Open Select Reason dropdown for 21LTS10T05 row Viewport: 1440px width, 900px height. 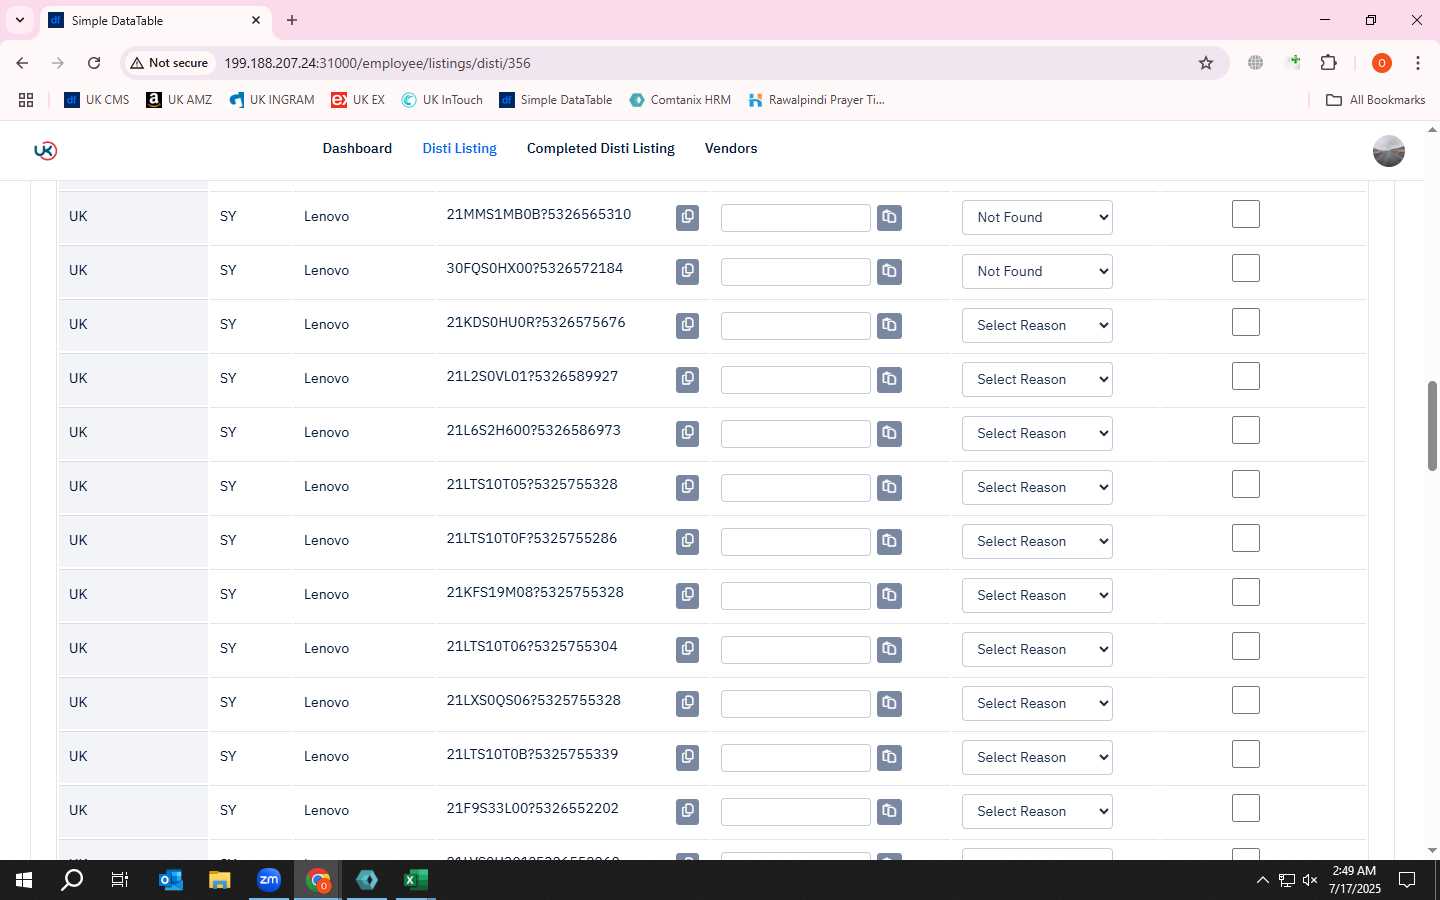coord(1037,487)
